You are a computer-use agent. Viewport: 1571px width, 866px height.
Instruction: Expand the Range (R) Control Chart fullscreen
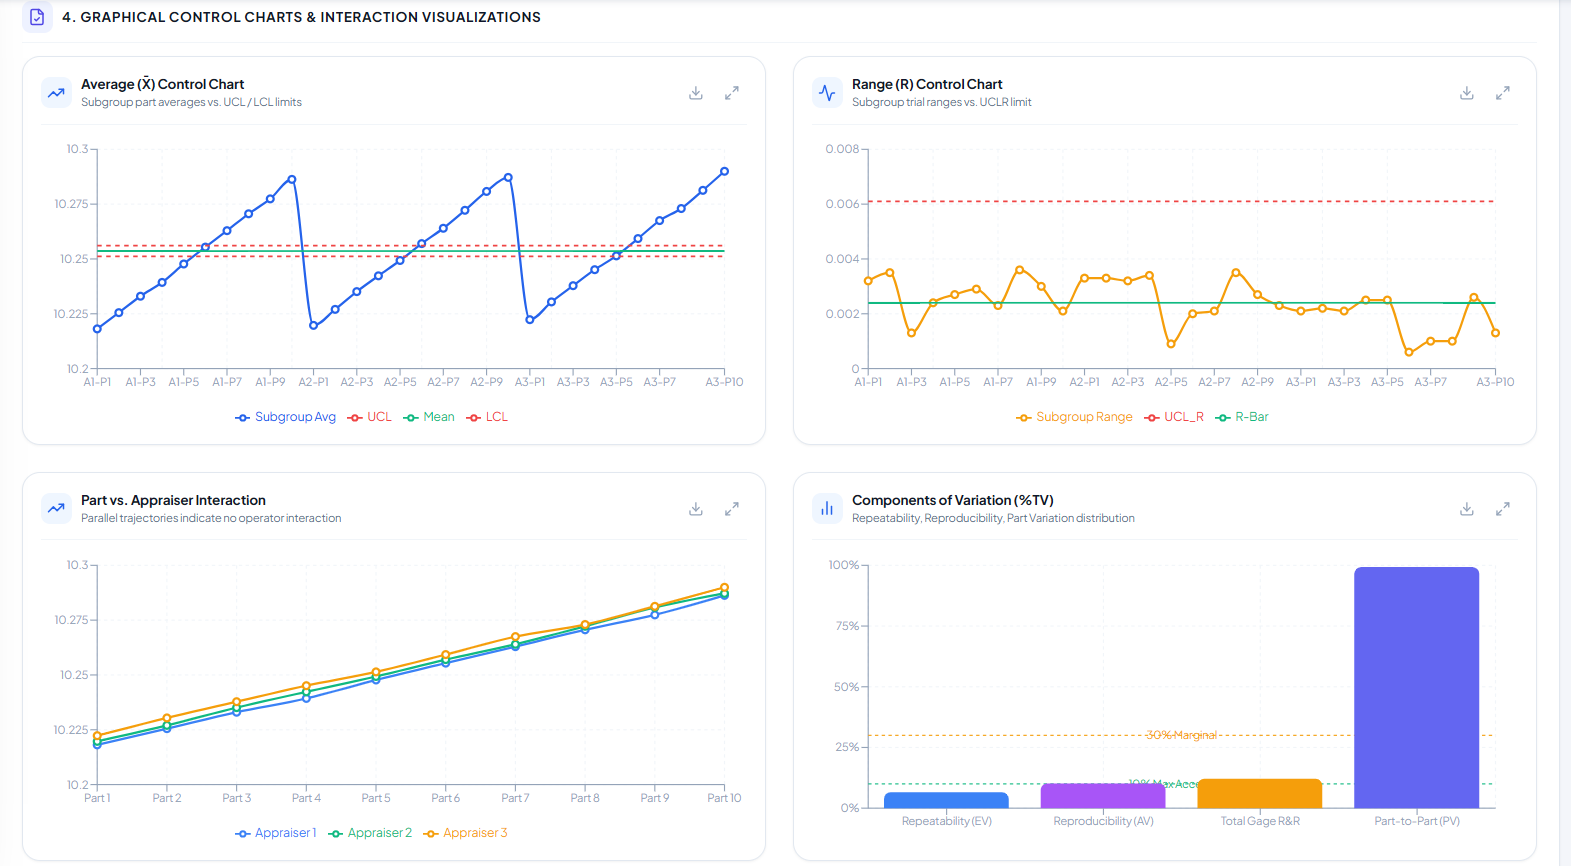(1503, 93)
